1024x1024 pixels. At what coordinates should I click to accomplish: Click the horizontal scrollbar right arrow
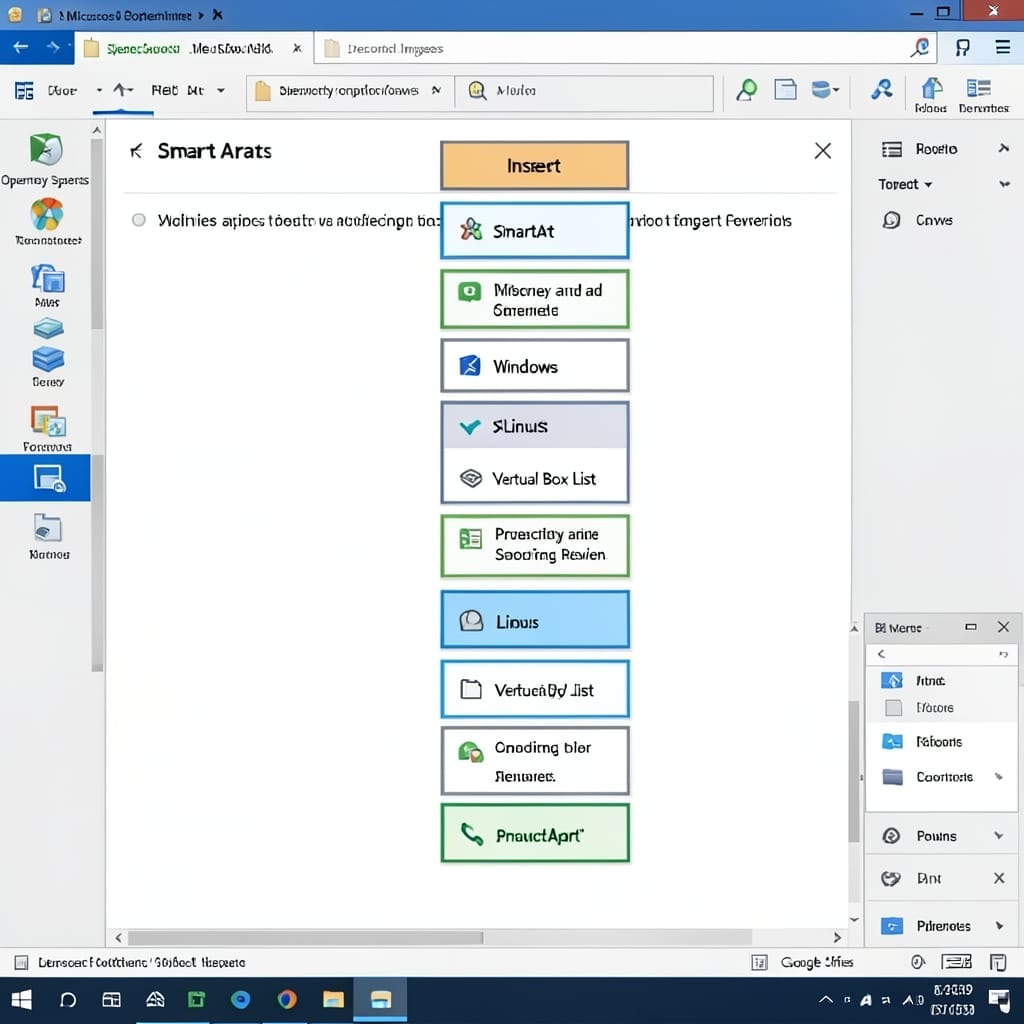pos(838,938)
